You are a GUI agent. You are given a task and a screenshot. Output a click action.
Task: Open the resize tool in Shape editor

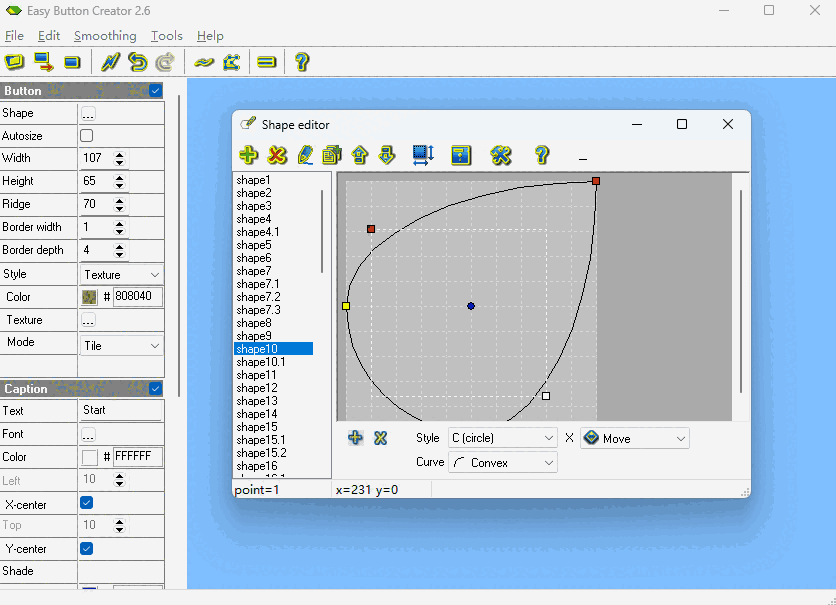point(421,156)
